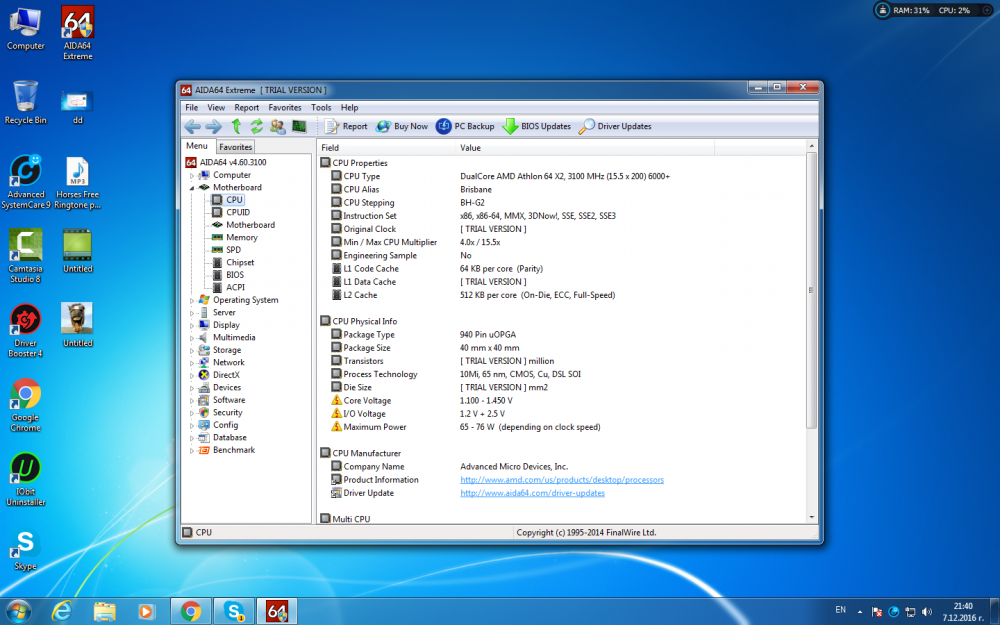The width and height of the screenshot is (1000, 625).
Task: Click the vertical scrollbar thumb in details pane
Action: click(811, 290)
